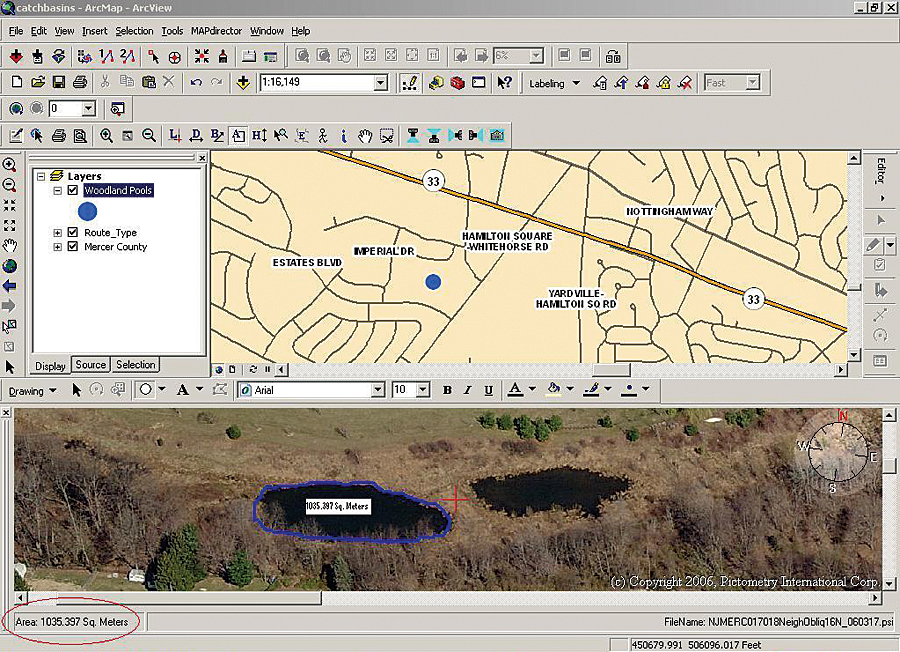The image size is (900, 652).
Task: Open the Help menu
Action: click(x=300, y=31)
